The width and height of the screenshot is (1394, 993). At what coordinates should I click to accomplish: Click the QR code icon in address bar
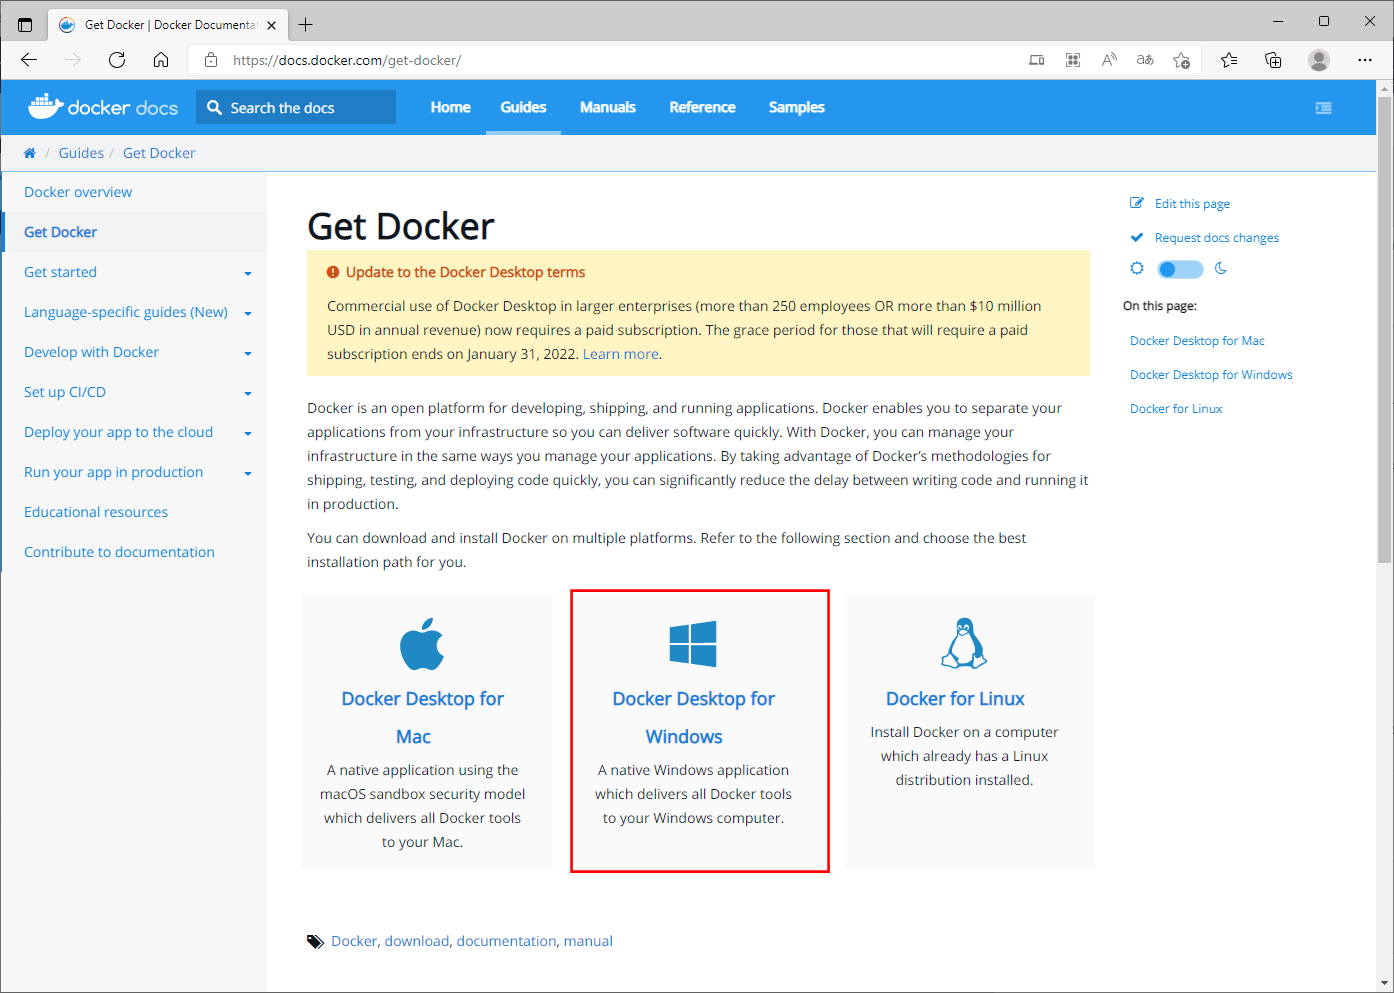tap(1073, 60)
